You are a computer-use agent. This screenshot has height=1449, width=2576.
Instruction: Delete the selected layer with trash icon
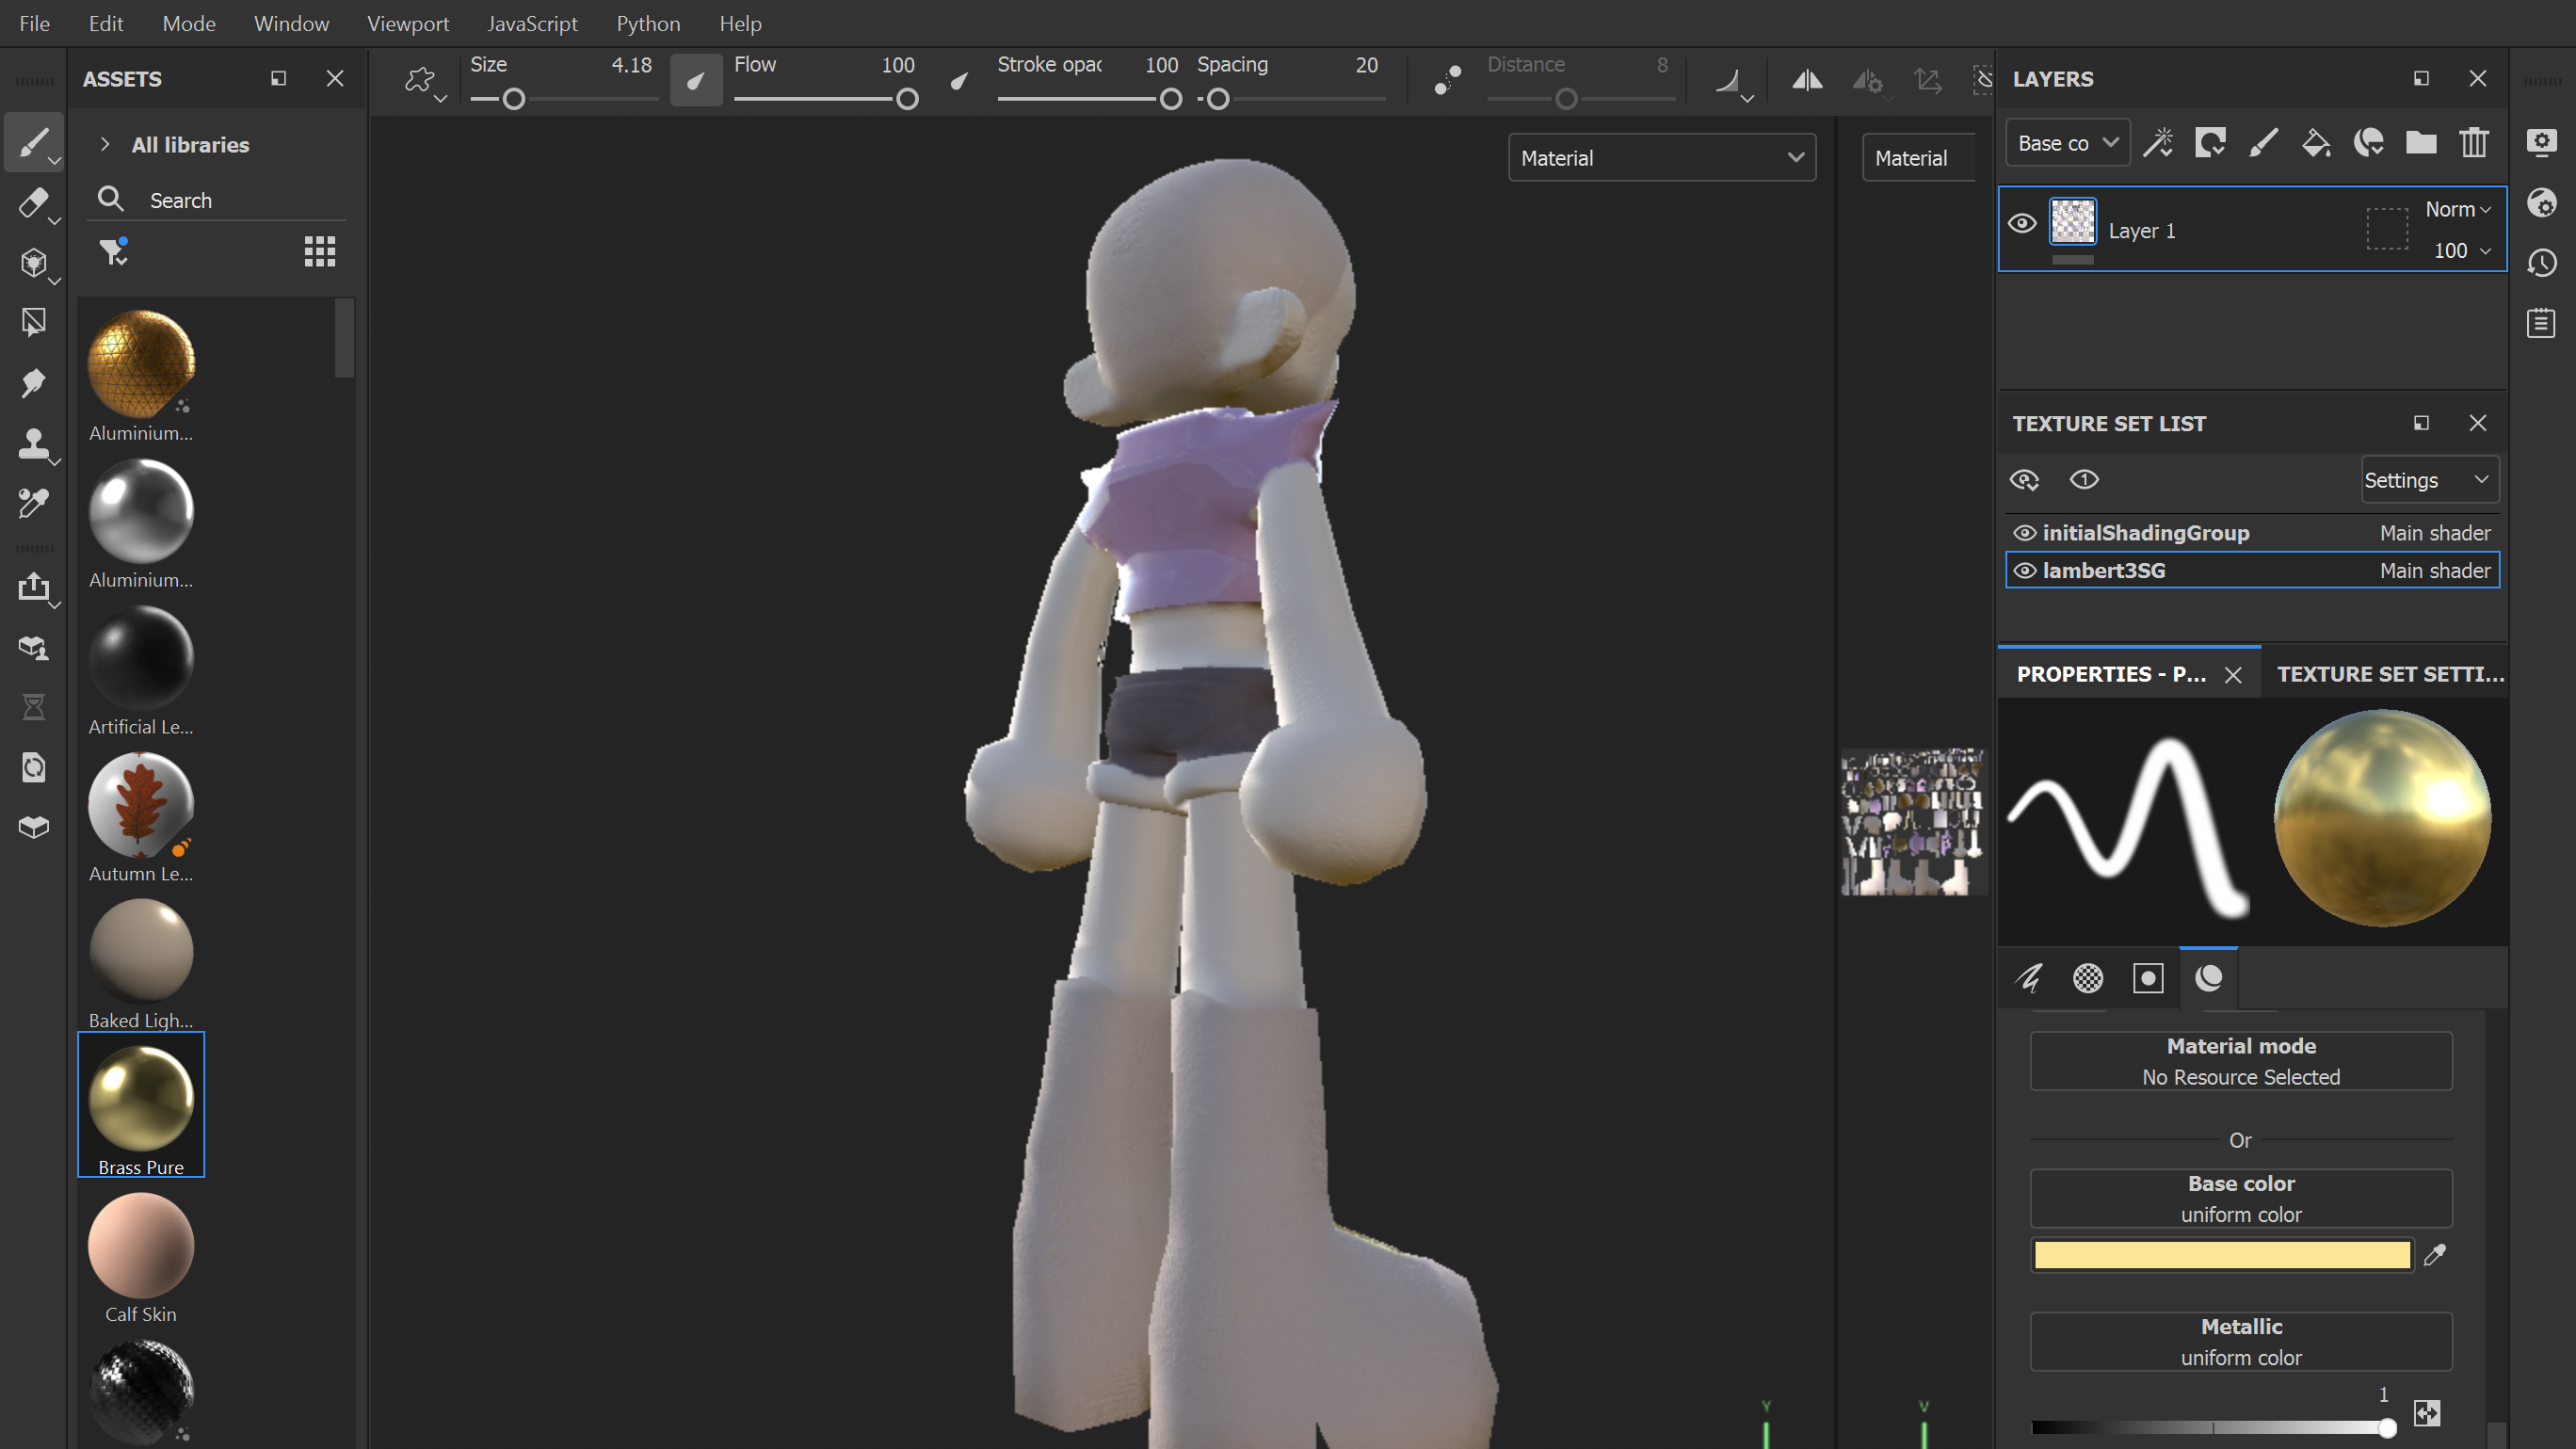(x=2473, y=143)
